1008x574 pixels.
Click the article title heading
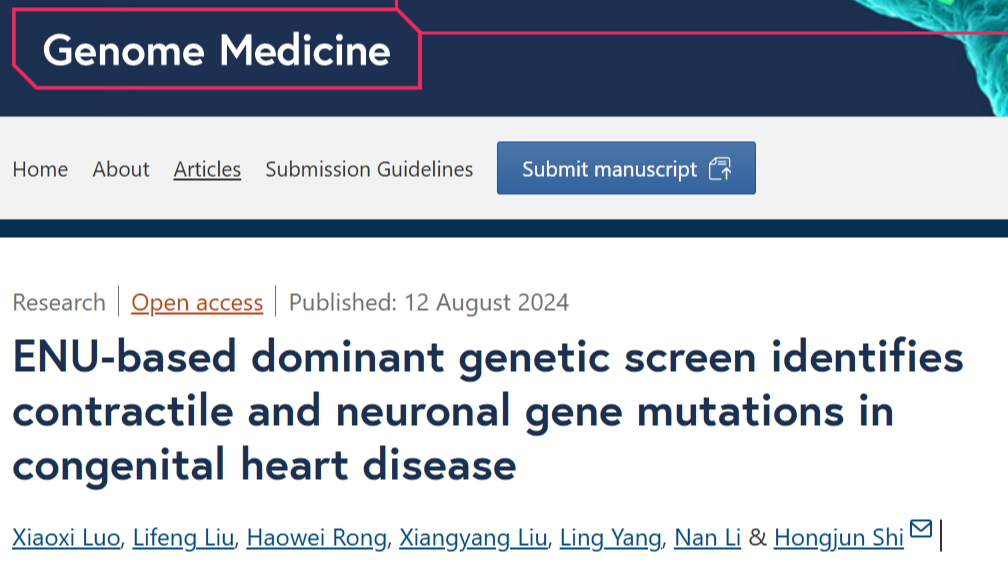tap(488, 411)
